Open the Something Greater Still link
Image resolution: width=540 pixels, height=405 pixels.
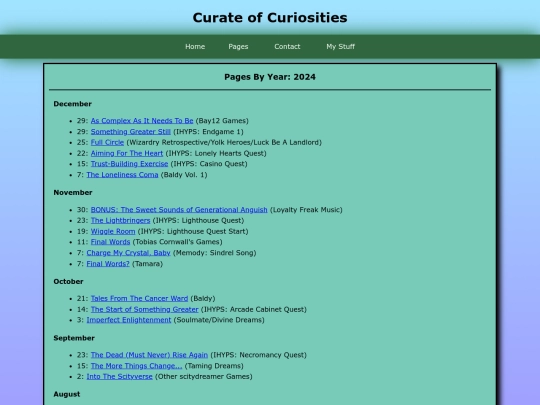(131, 132)
